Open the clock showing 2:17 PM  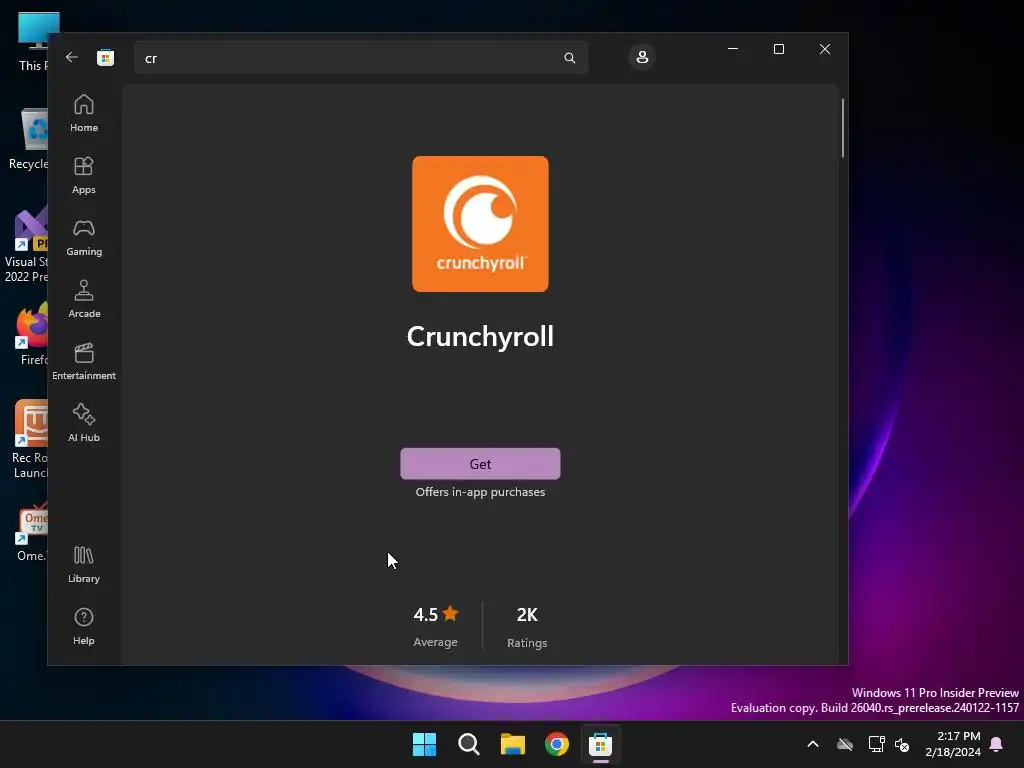click(953, 744)
